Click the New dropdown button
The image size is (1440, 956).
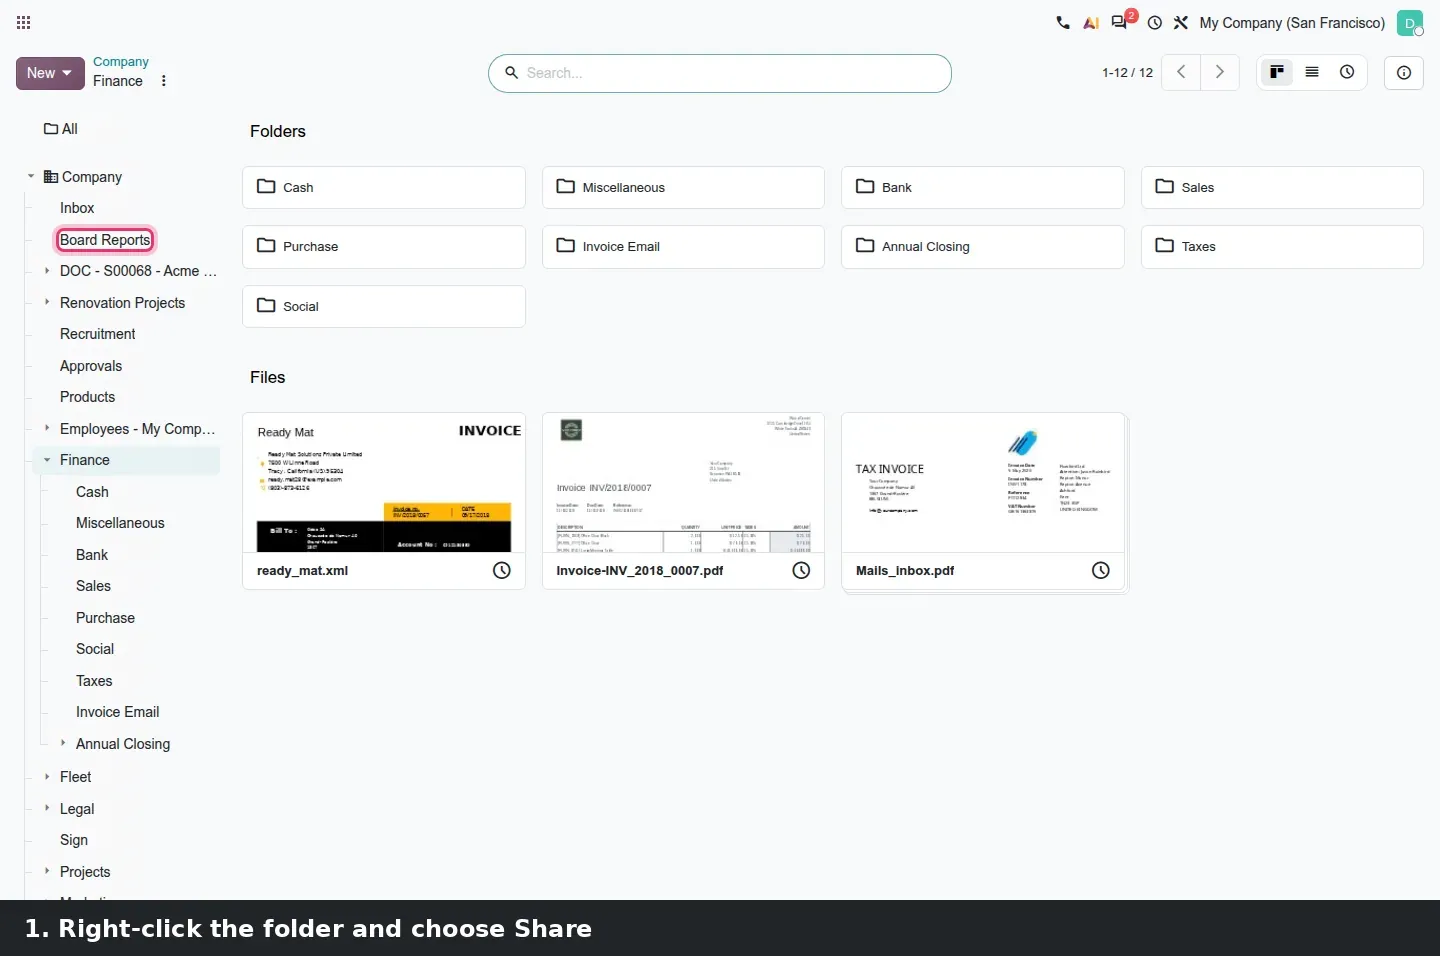click(50, 73)
